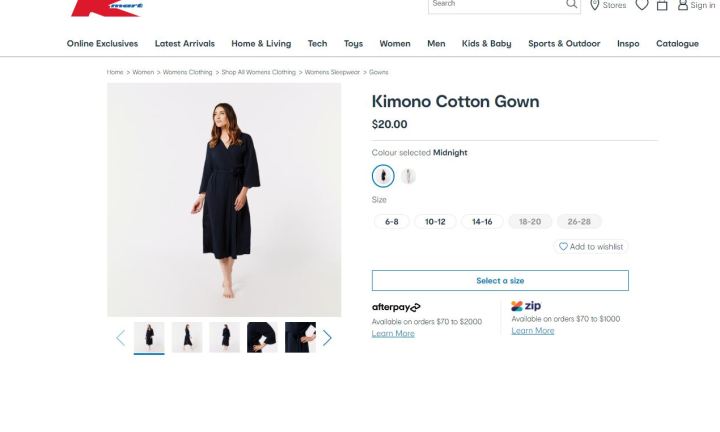
Task: Go to Gowns breadcrumb
Action: (378, 72)
